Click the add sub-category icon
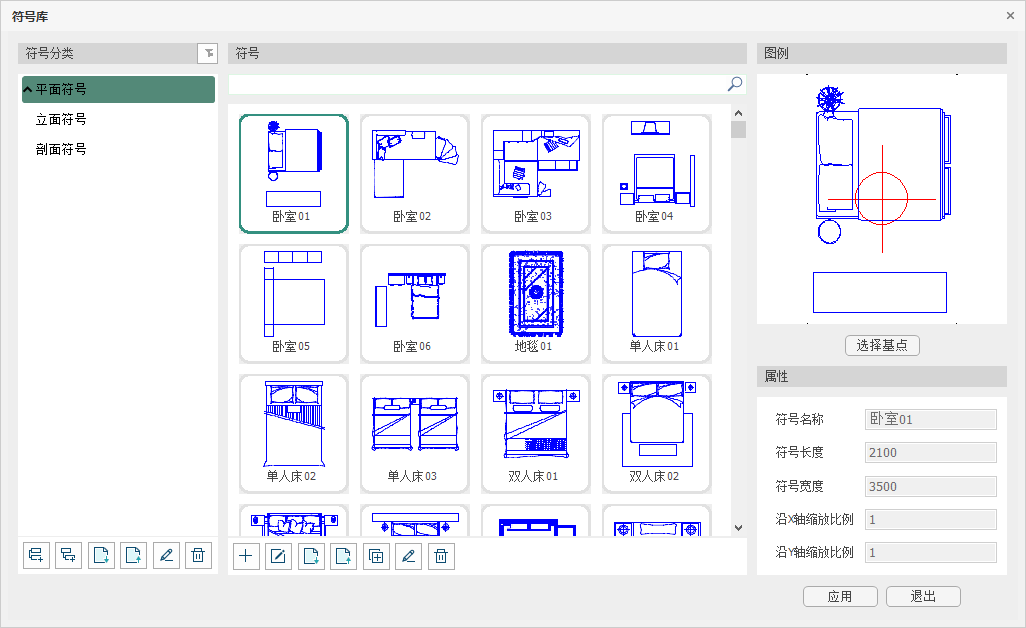Image resolution: width=1026 pixels, height=628 pixels. coord(69,555)
